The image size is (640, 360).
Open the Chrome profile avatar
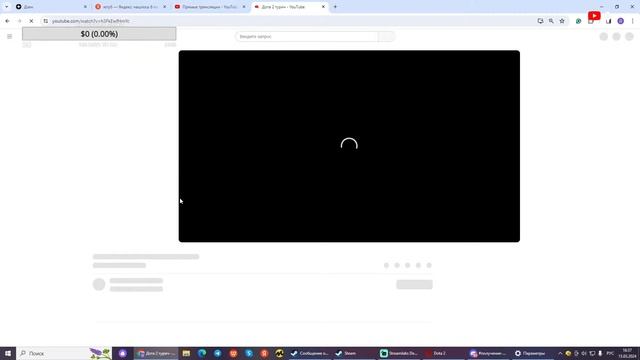coord(620,21)
